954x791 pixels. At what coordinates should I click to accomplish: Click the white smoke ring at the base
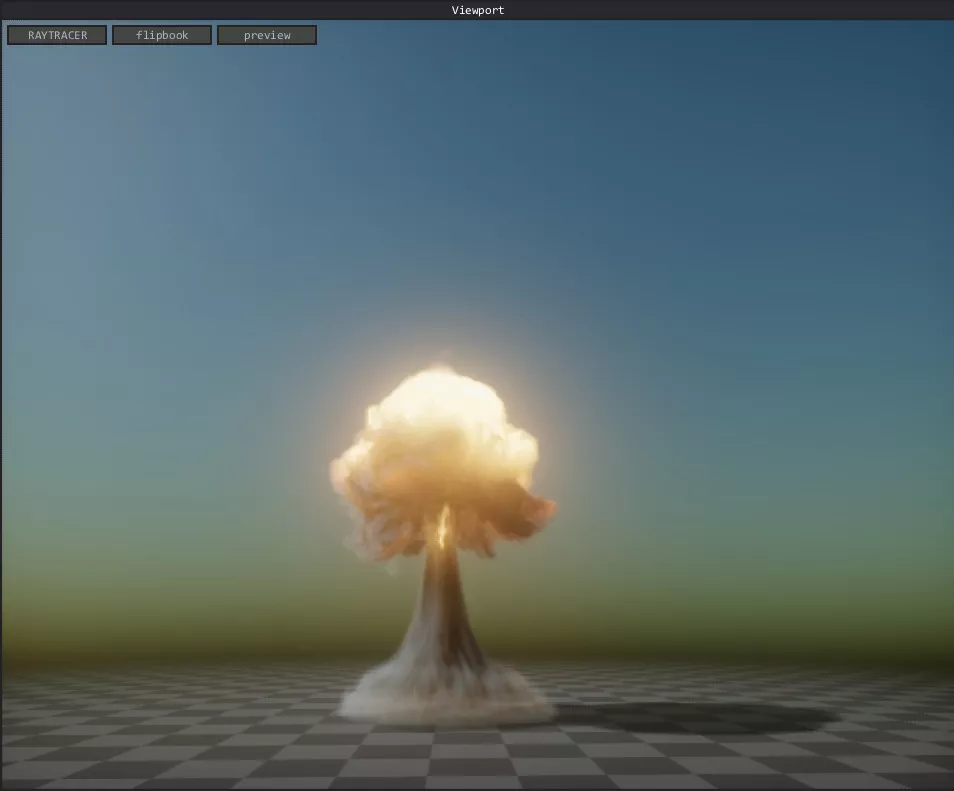point(445,700)
